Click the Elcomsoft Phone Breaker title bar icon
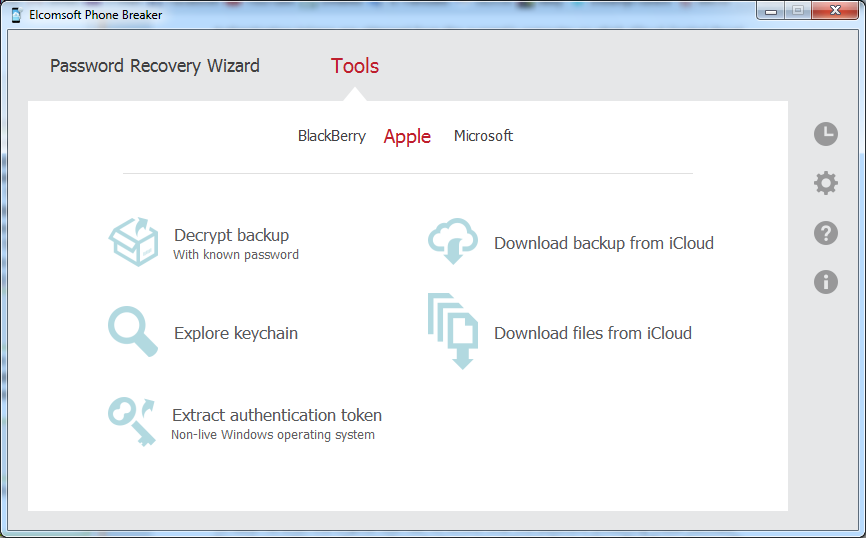 (17, 15)
